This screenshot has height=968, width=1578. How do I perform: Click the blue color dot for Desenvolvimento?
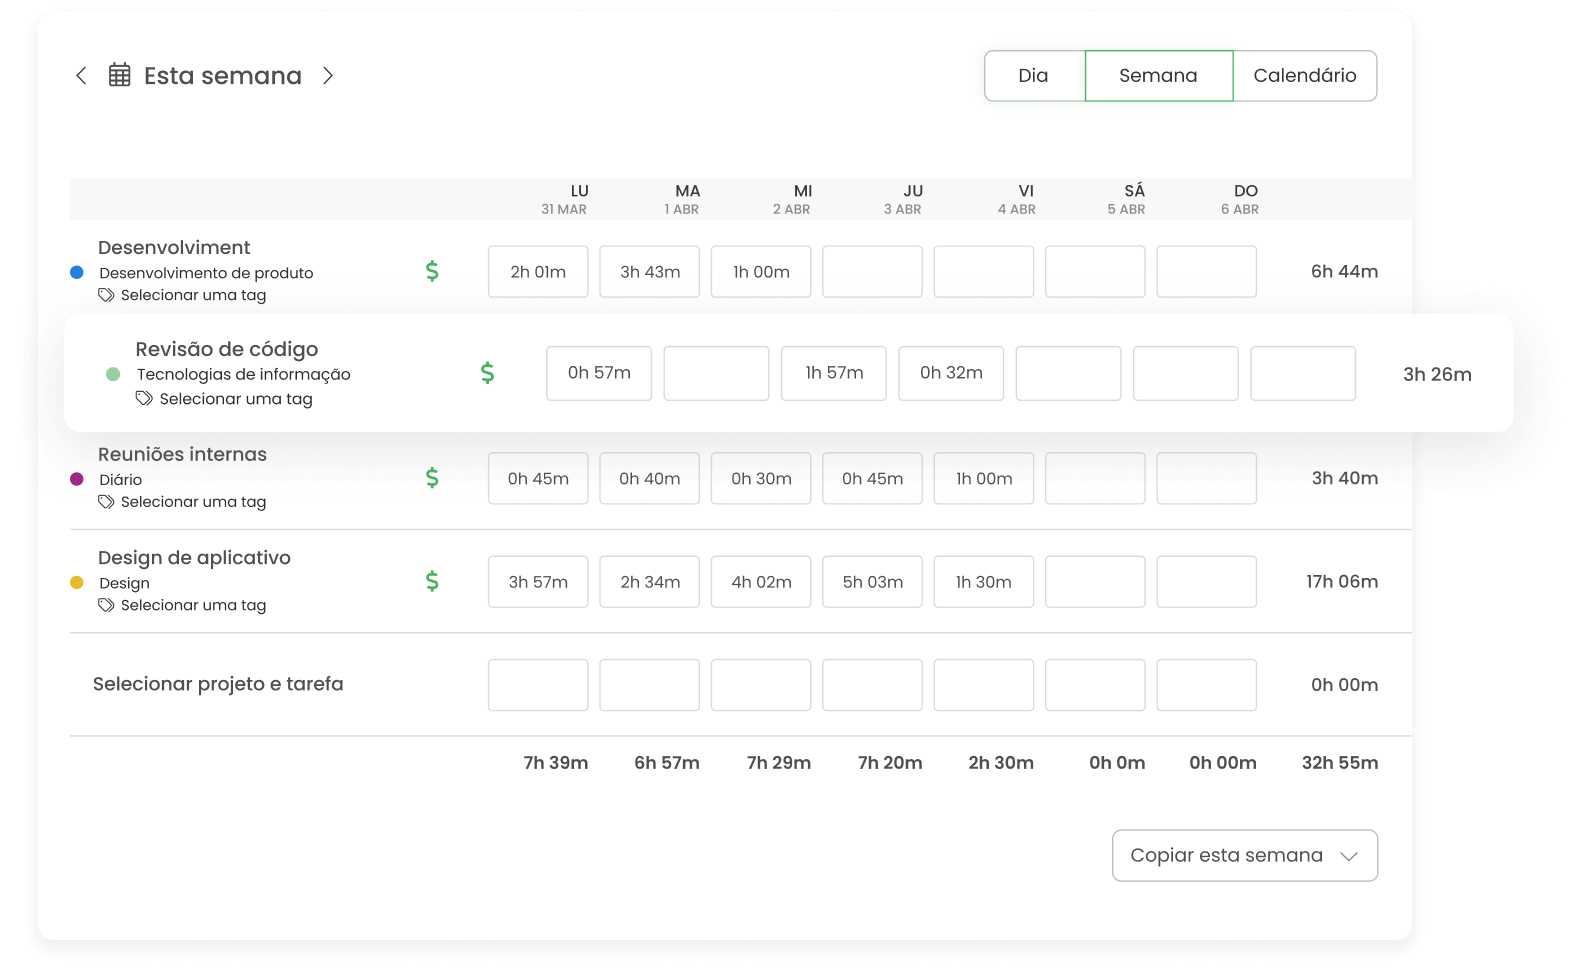point(77,272)
